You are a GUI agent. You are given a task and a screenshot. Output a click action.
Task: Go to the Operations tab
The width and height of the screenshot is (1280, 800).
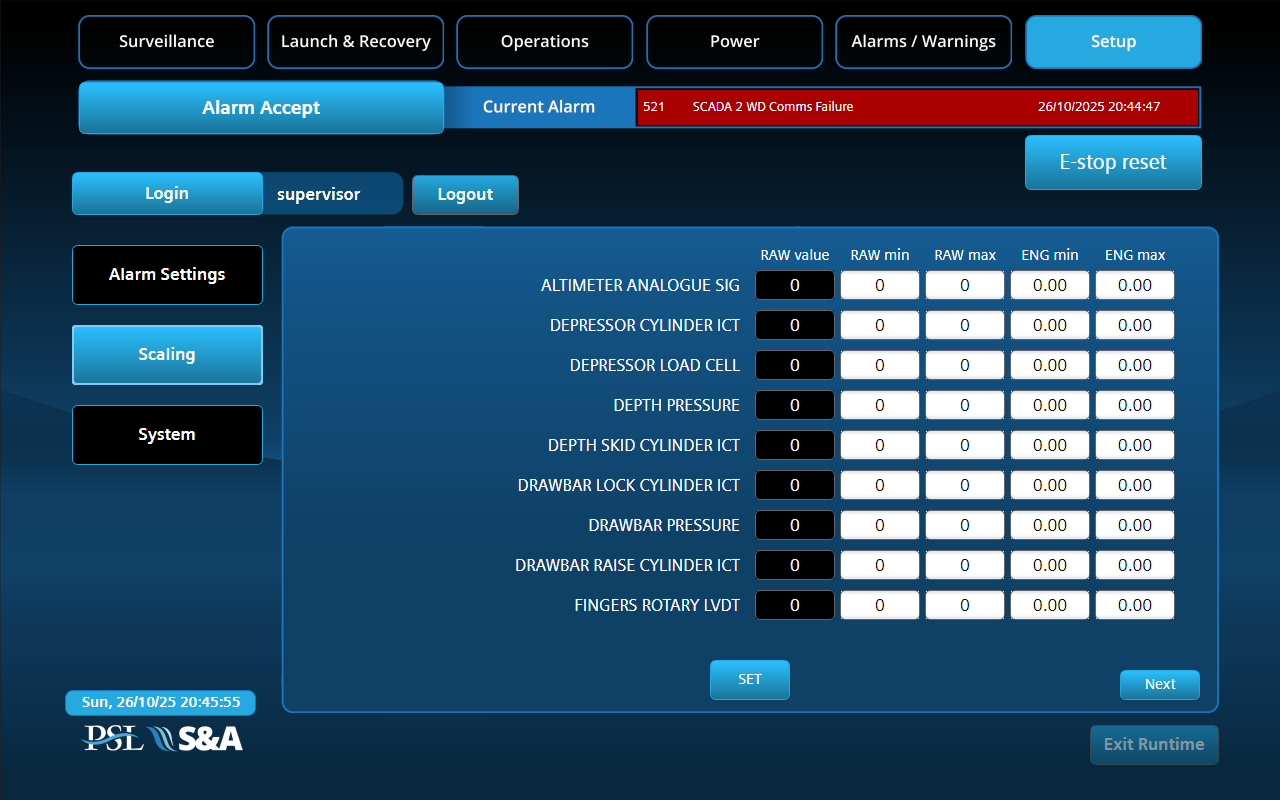[x=544, y=42]
